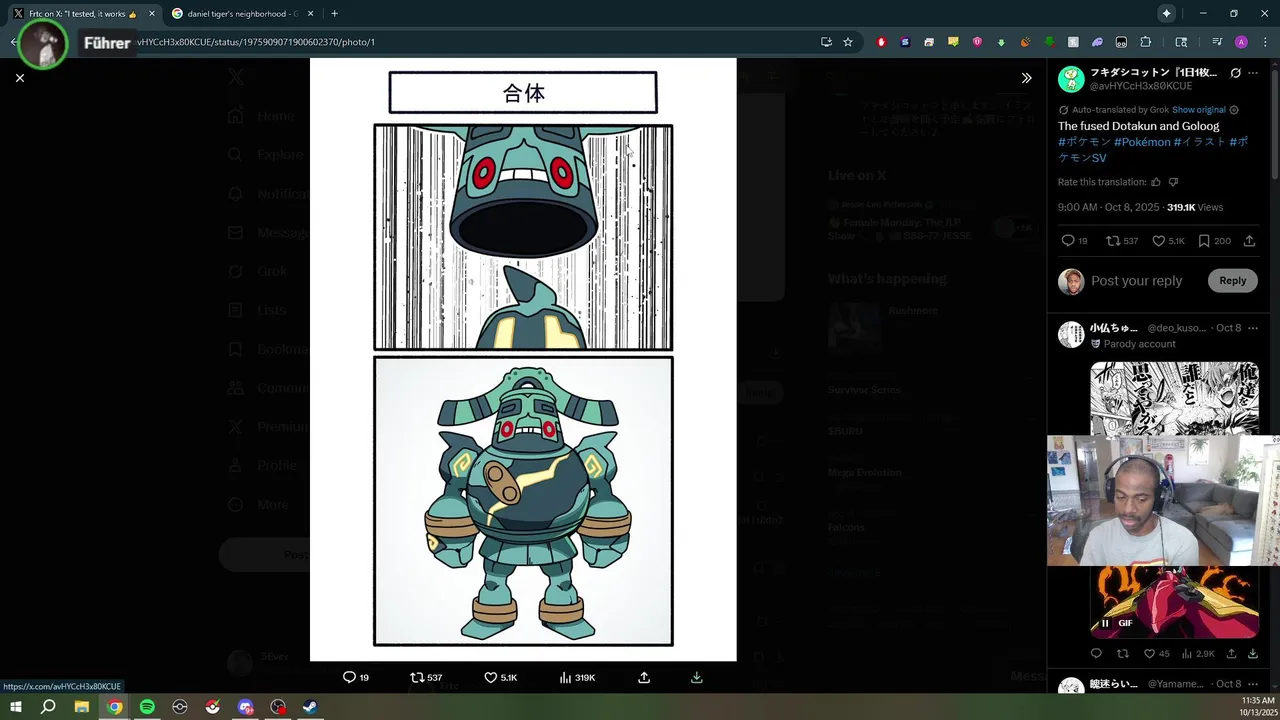
Task: Focus the Post your reply field
Action: click(1137, 281)
